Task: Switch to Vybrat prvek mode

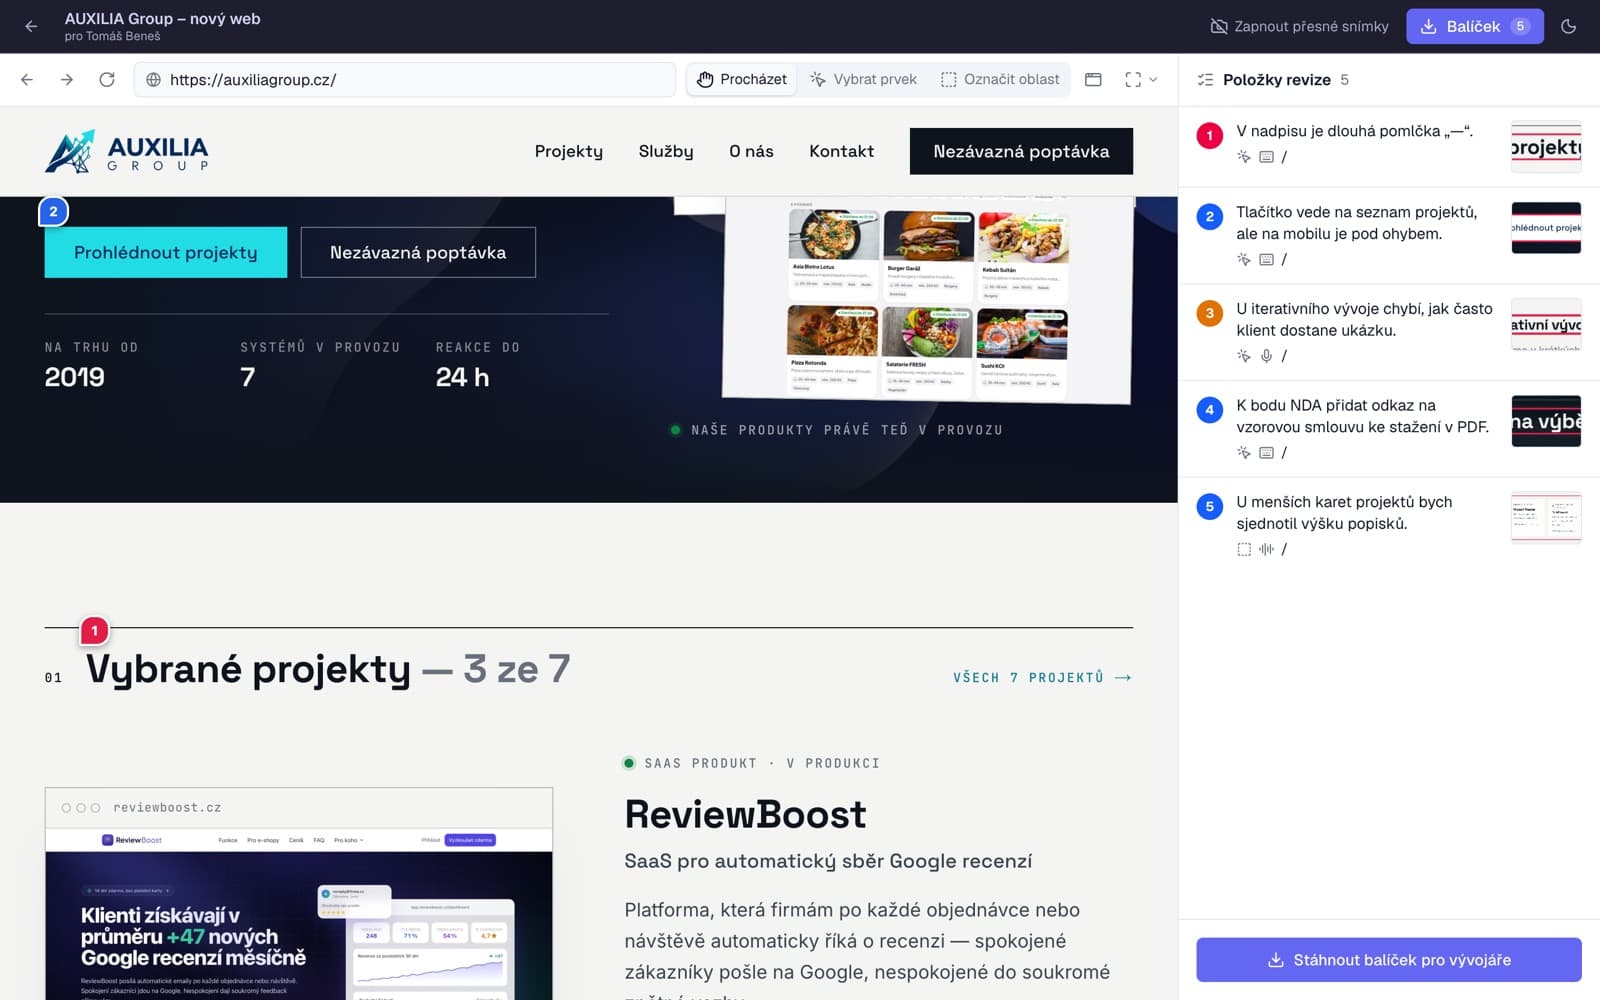Action: pyautogui.click(x=863, y=80)
